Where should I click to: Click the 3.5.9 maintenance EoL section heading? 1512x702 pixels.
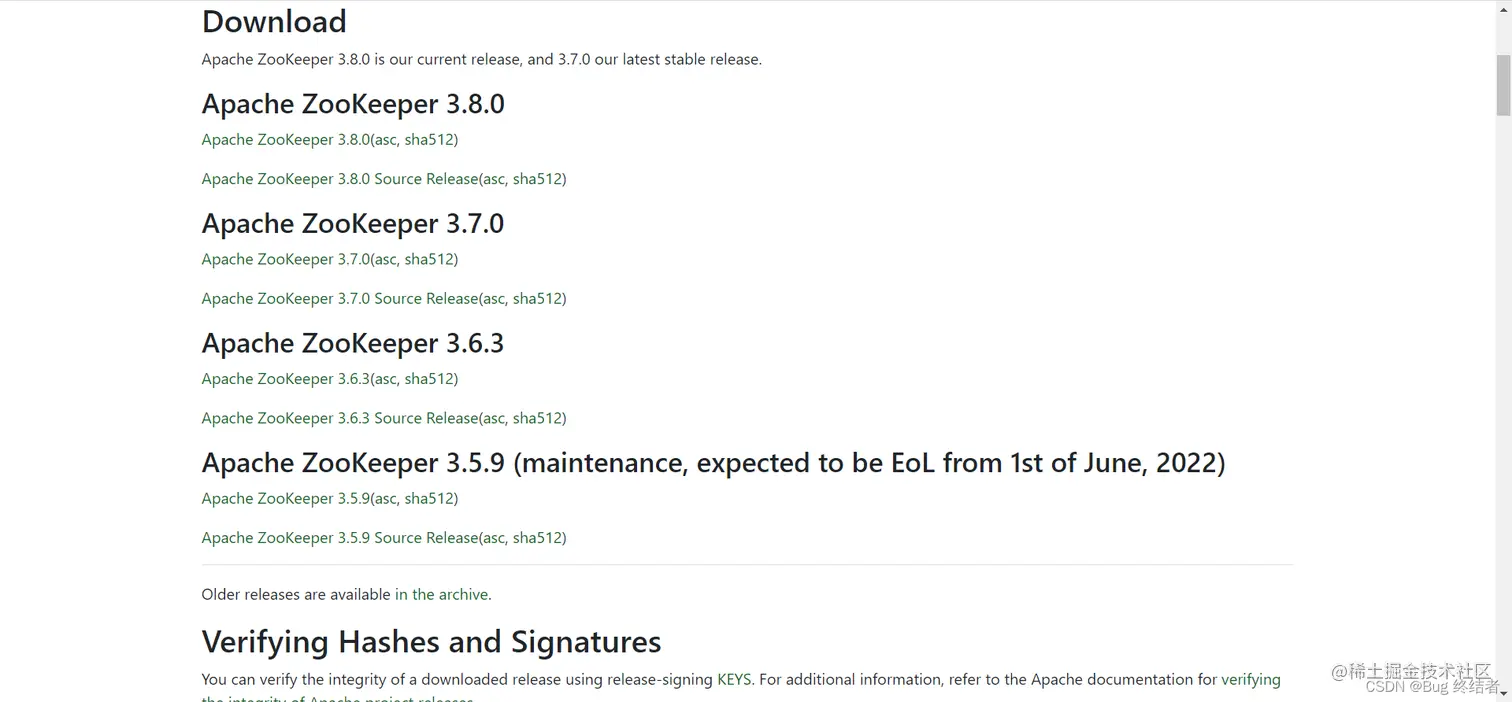click(713, 463)
